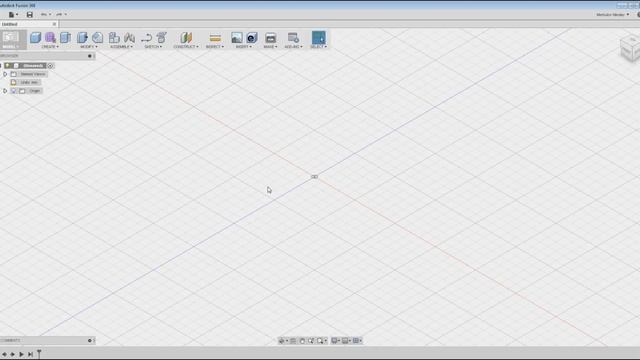Select the purple Create Form tool
The height and width of the screenshot is (360, 640).
(50, 38)
